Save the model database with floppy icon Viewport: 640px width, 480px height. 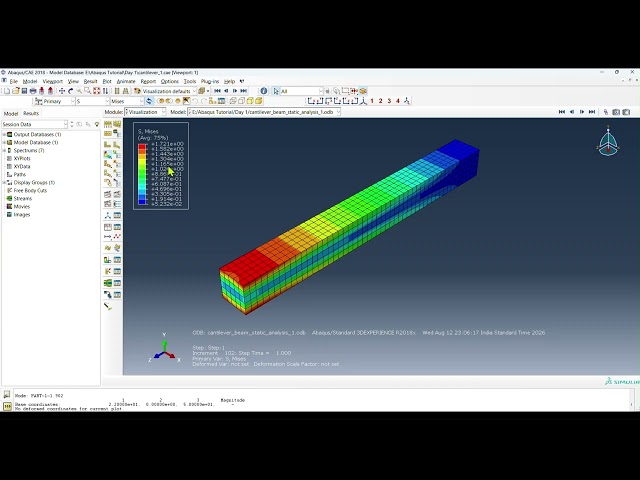pos(24,91)
